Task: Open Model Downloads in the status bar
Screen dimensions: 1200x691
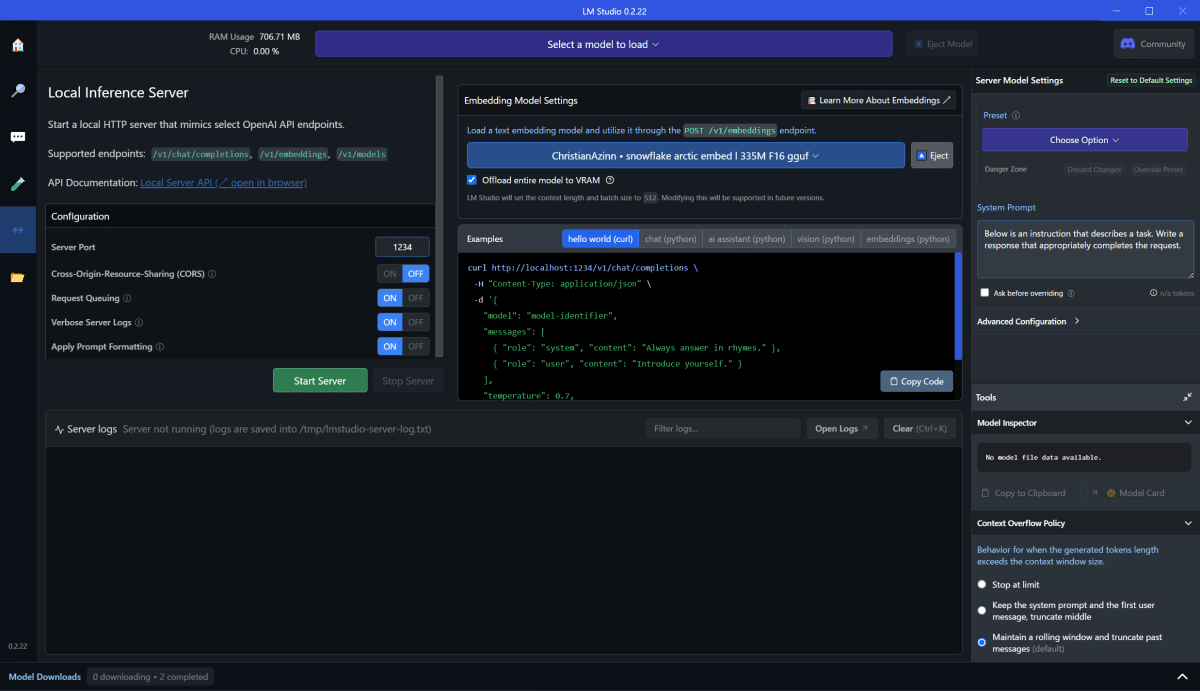Action: 44,677
